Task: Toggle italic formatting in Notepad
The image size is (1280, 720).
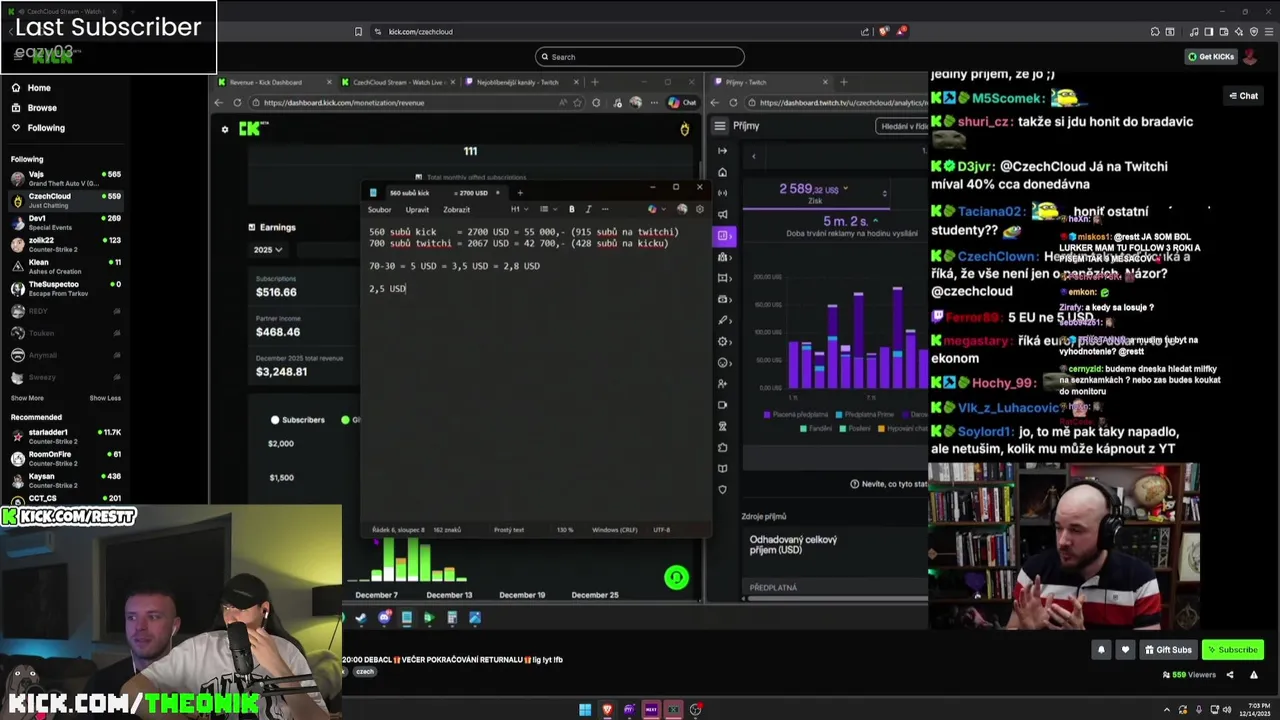Action: pos(588,209)
